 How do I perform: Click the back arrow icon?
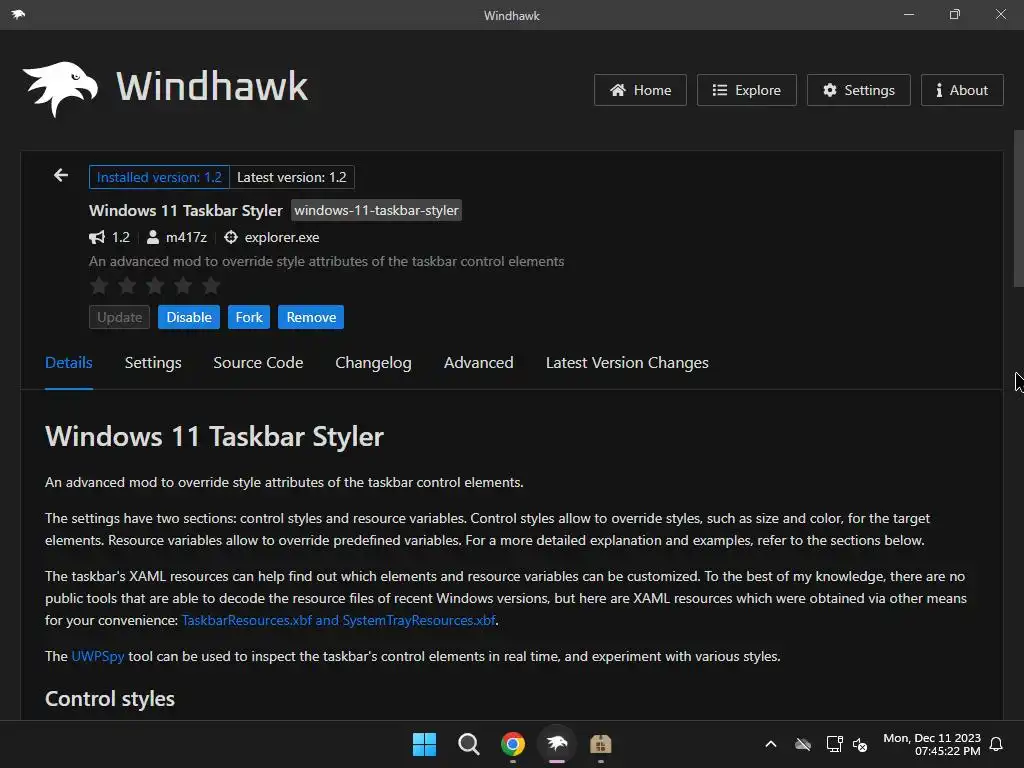[x=61, y=176]
